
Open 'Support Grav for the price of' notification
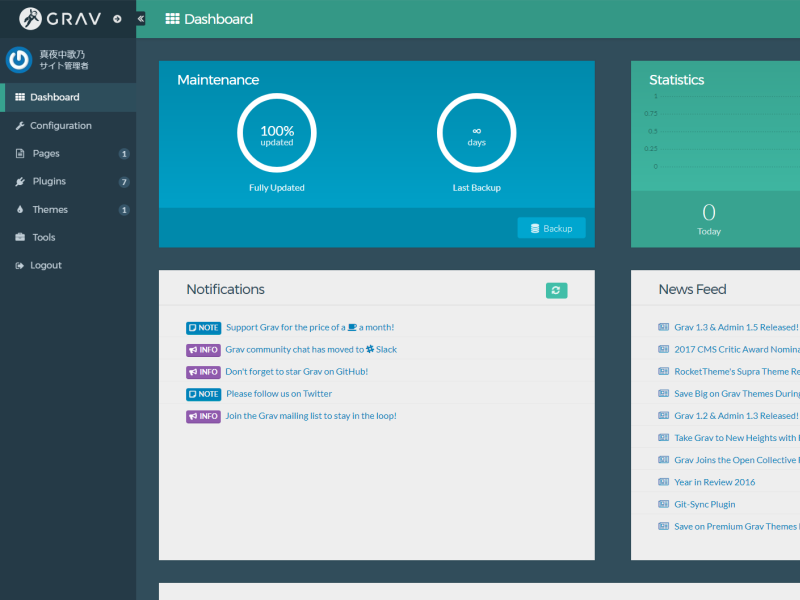(x=310, y=328)
